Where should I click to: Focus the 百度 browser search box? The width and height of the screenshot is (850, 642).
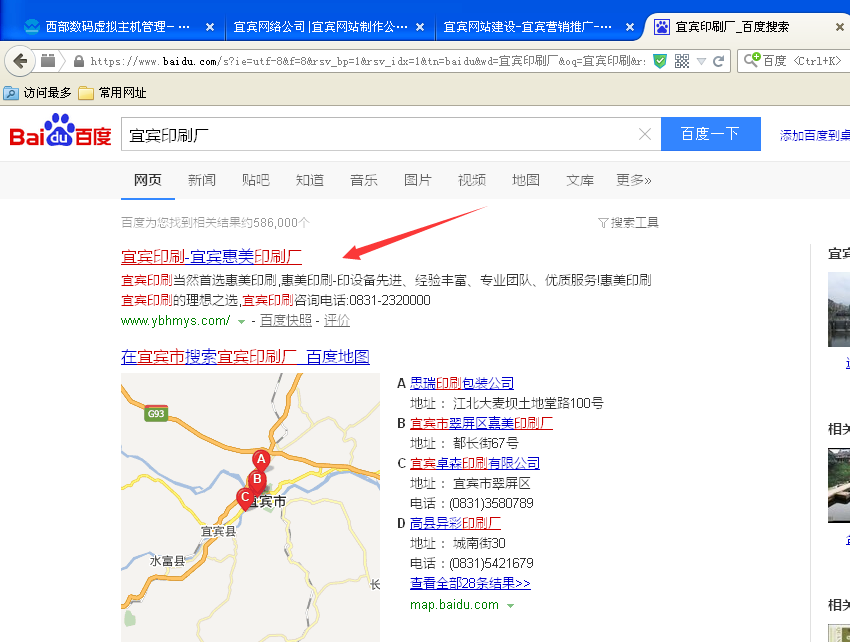(801, 61)
